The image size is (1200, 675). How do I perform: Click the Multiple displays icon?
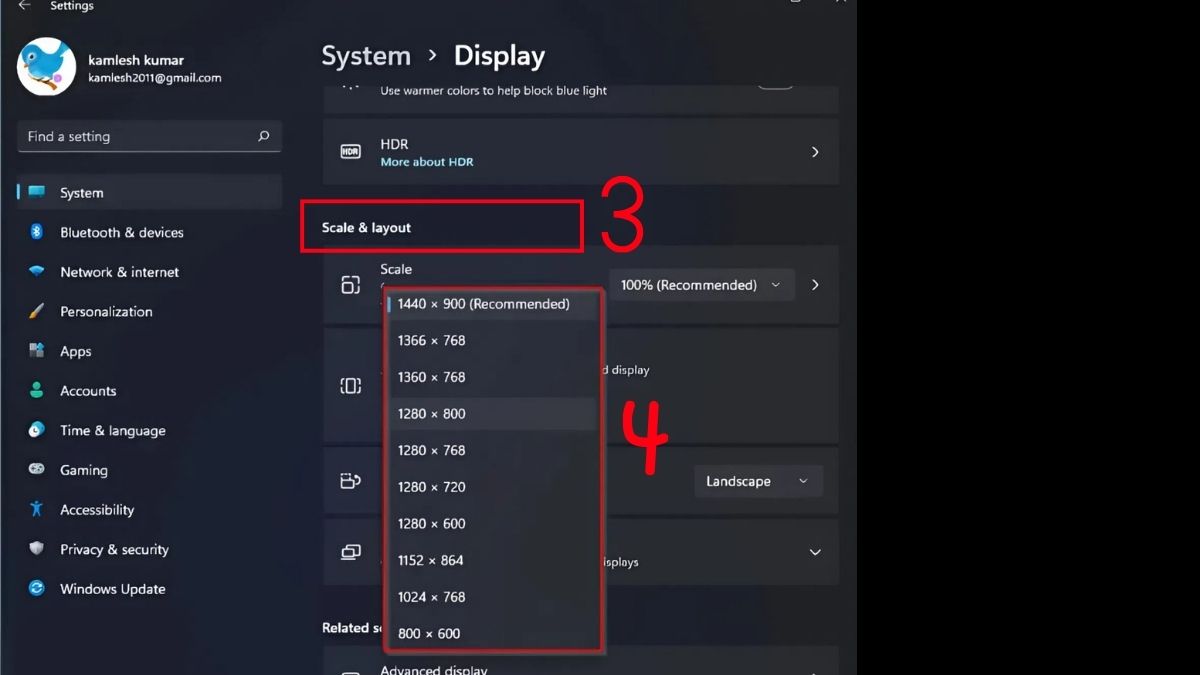coord(350,552)
